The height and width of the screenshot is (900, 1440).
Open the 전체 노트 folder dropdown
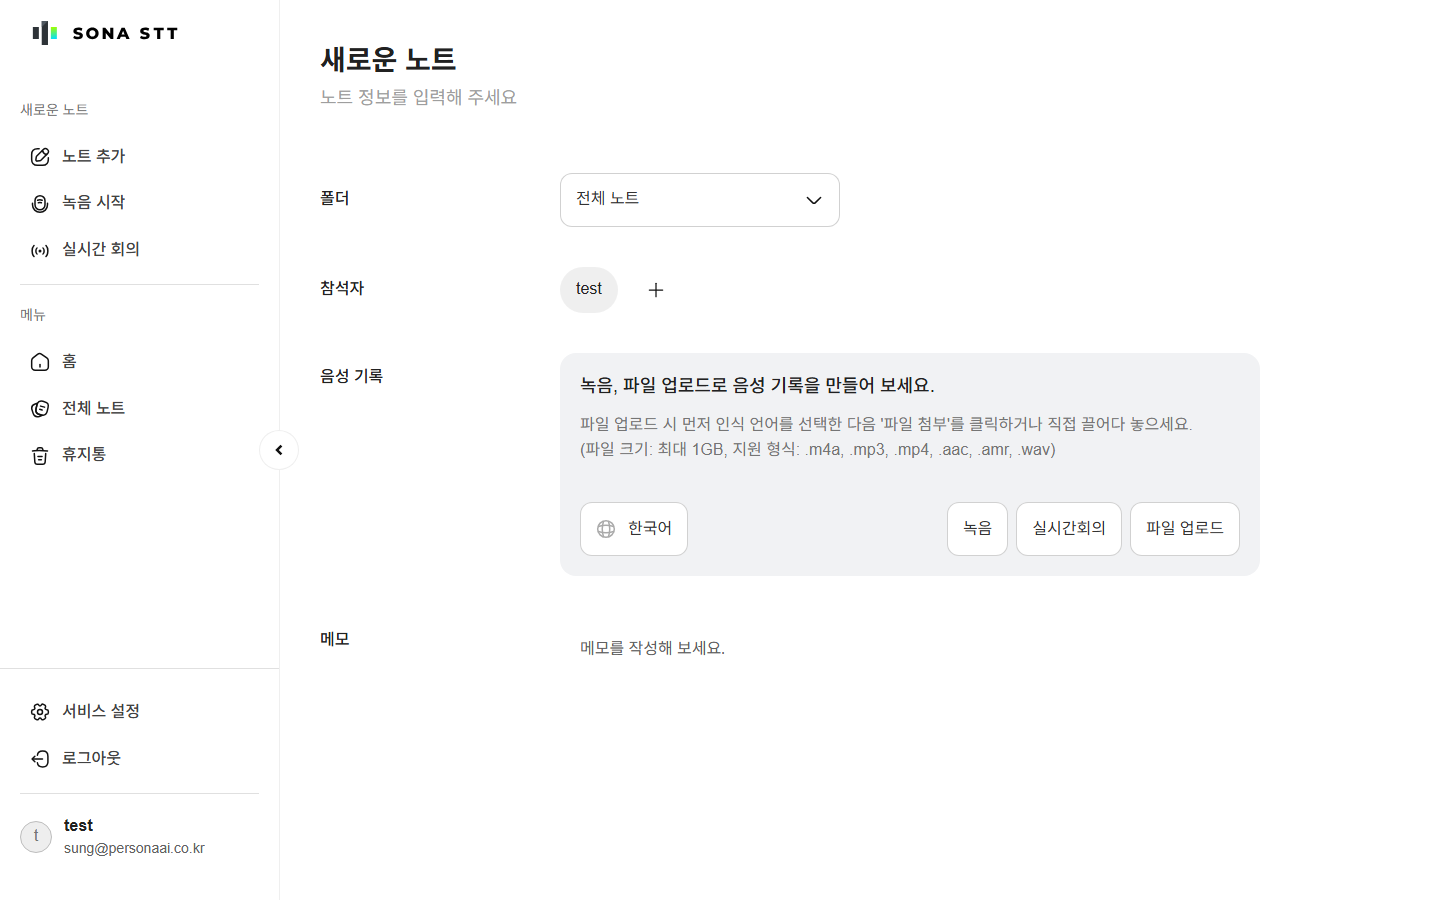[x=700, y=200]
